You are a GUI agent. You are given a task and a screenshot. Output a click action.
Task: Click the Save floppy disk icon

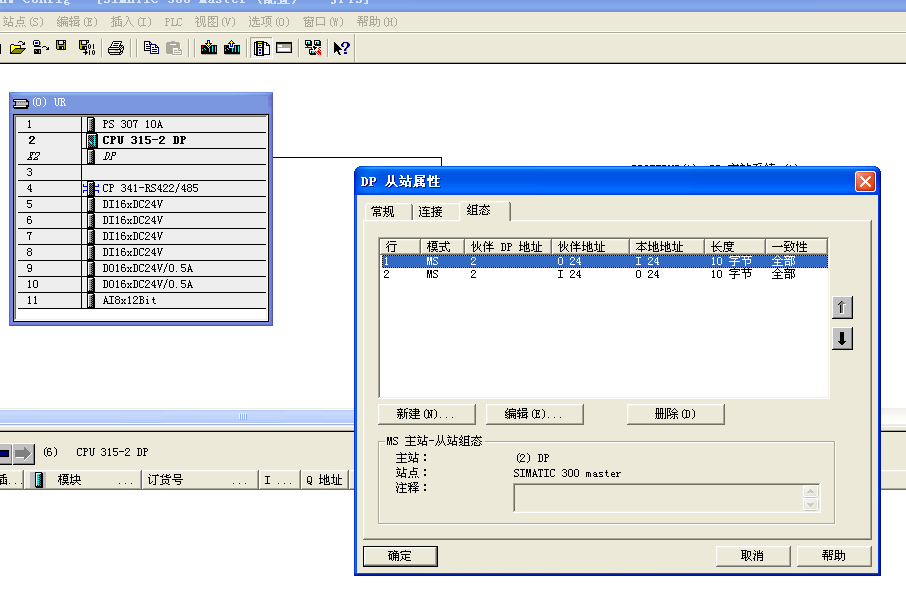point(61,47)
